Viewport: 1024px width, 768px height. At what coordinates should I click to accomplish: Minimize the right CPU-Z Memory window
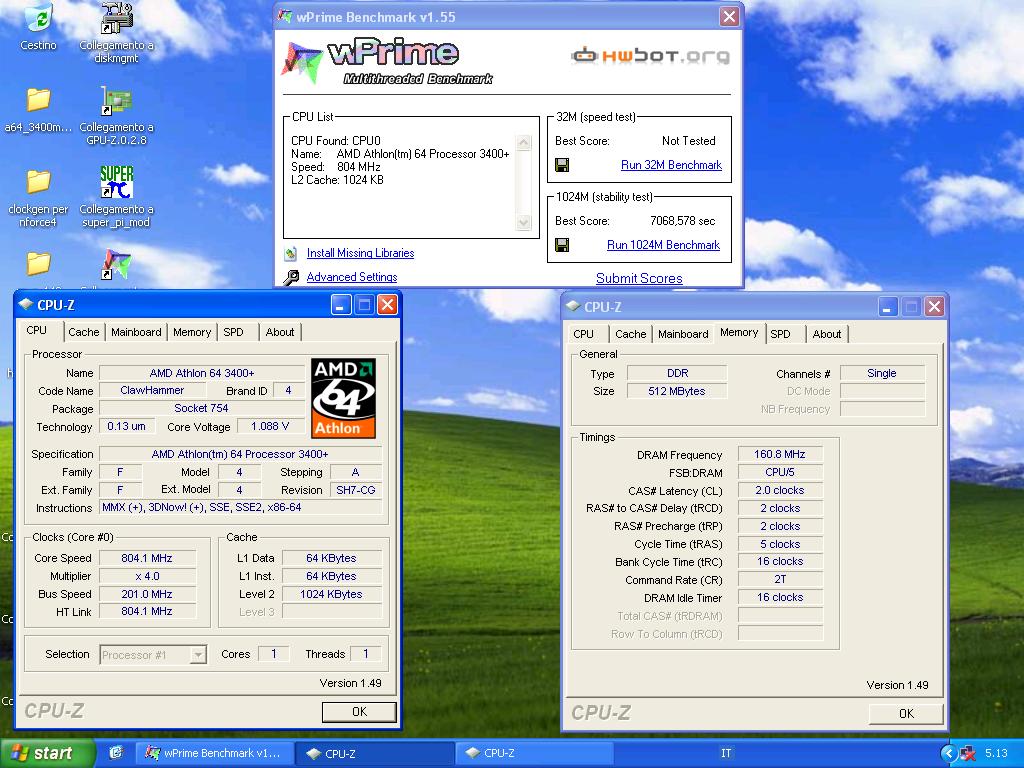887,306
